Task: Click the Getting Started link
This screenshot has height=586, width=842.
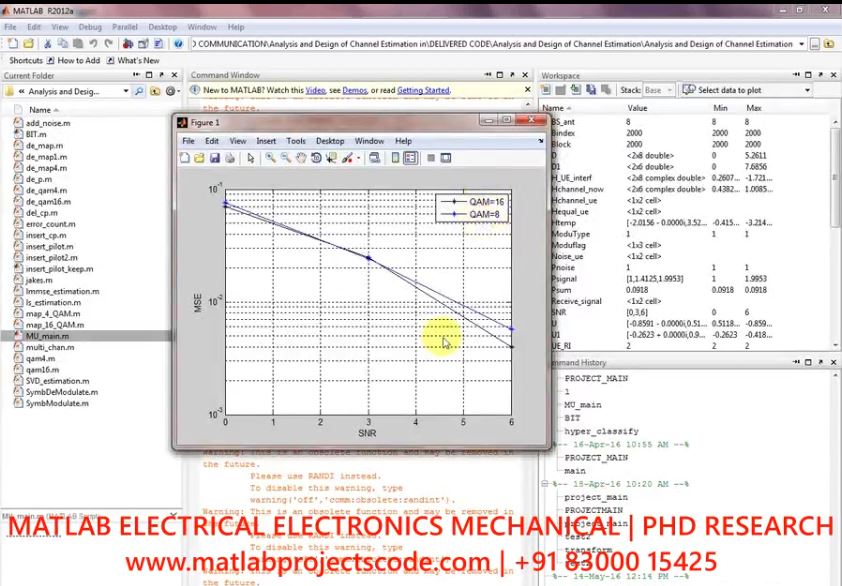Action: coord(423,90)
